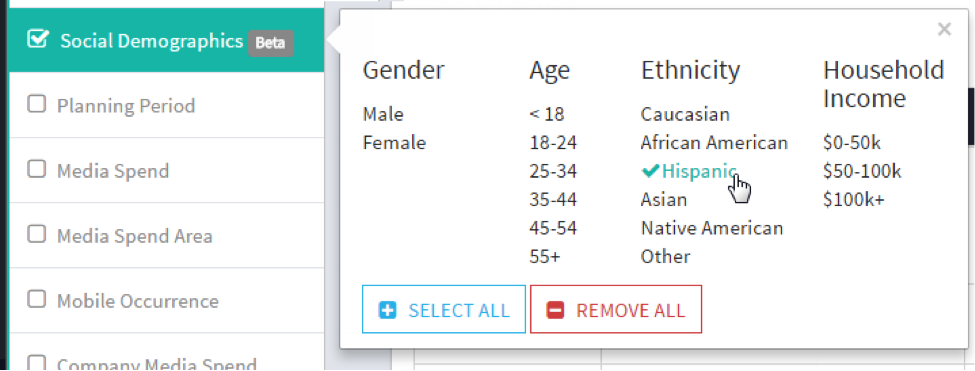Pick the Asian ethnicity option
Screen dimensions: 975x371
coord(663,199)
